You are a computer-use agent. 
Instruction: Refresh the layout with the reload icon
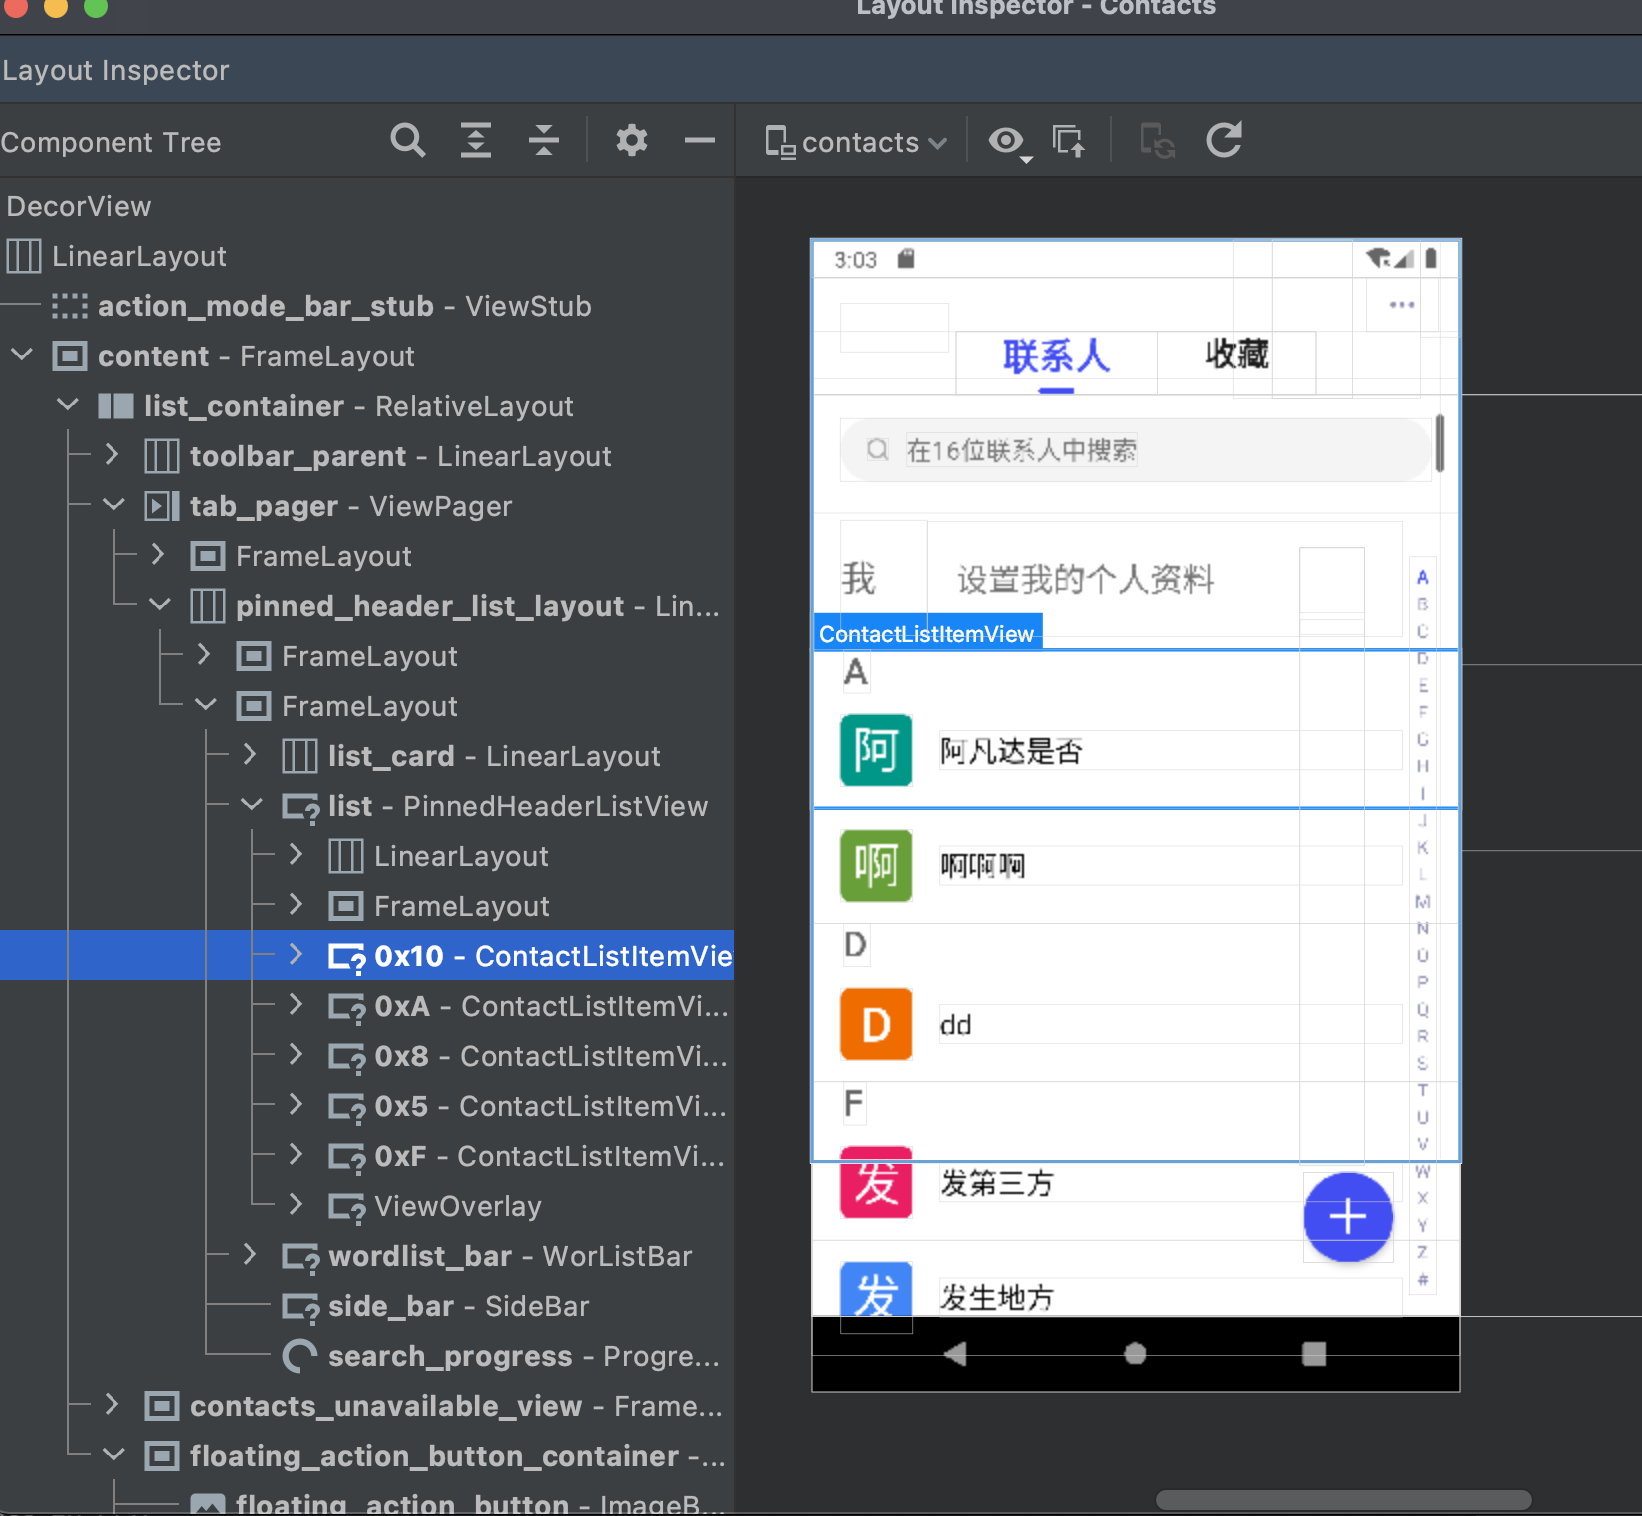coord(1224,141)
